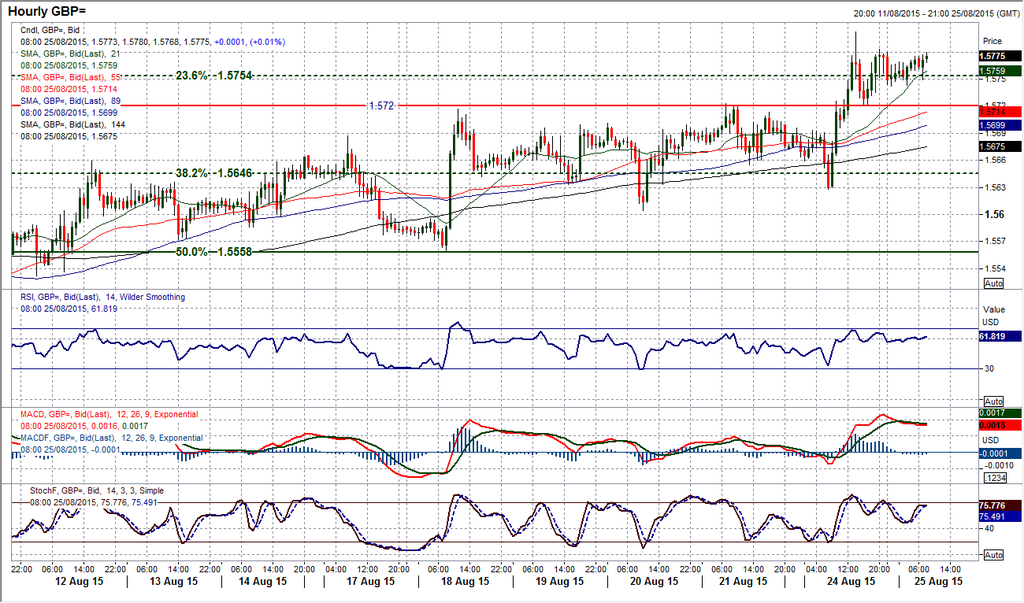Image resolution: width=1024 pixels, height=603 pixels.
Task: Select the blue SMA 89 legend line
Action: pos(71,101)
